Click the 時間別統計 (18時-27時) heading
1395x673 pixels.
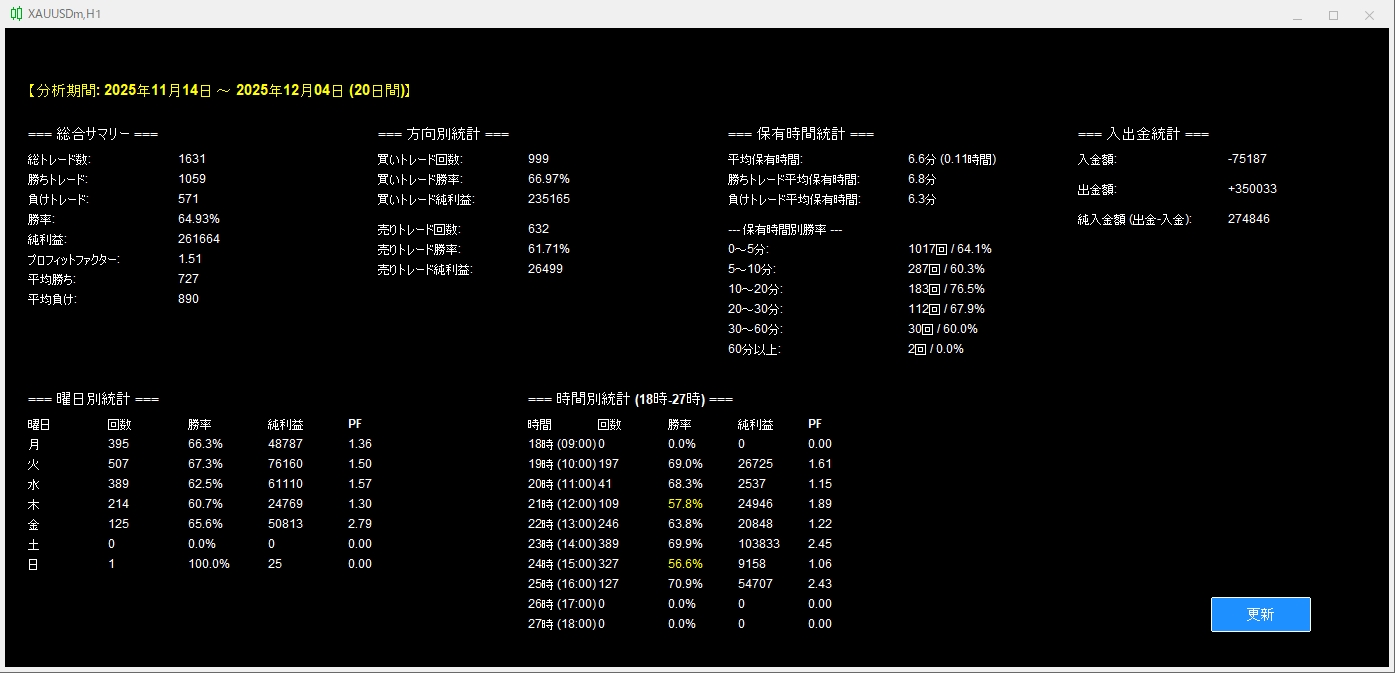click(630, 399)
